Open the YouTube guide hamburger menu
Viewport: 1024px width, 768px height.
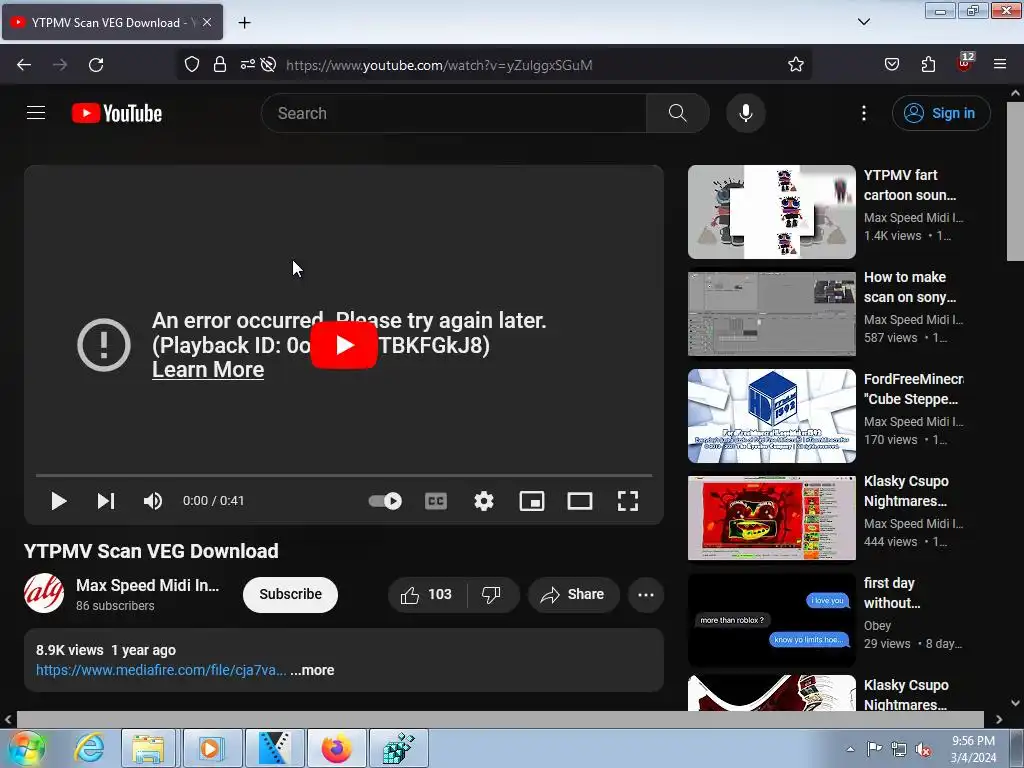click(x=36, y=113)
